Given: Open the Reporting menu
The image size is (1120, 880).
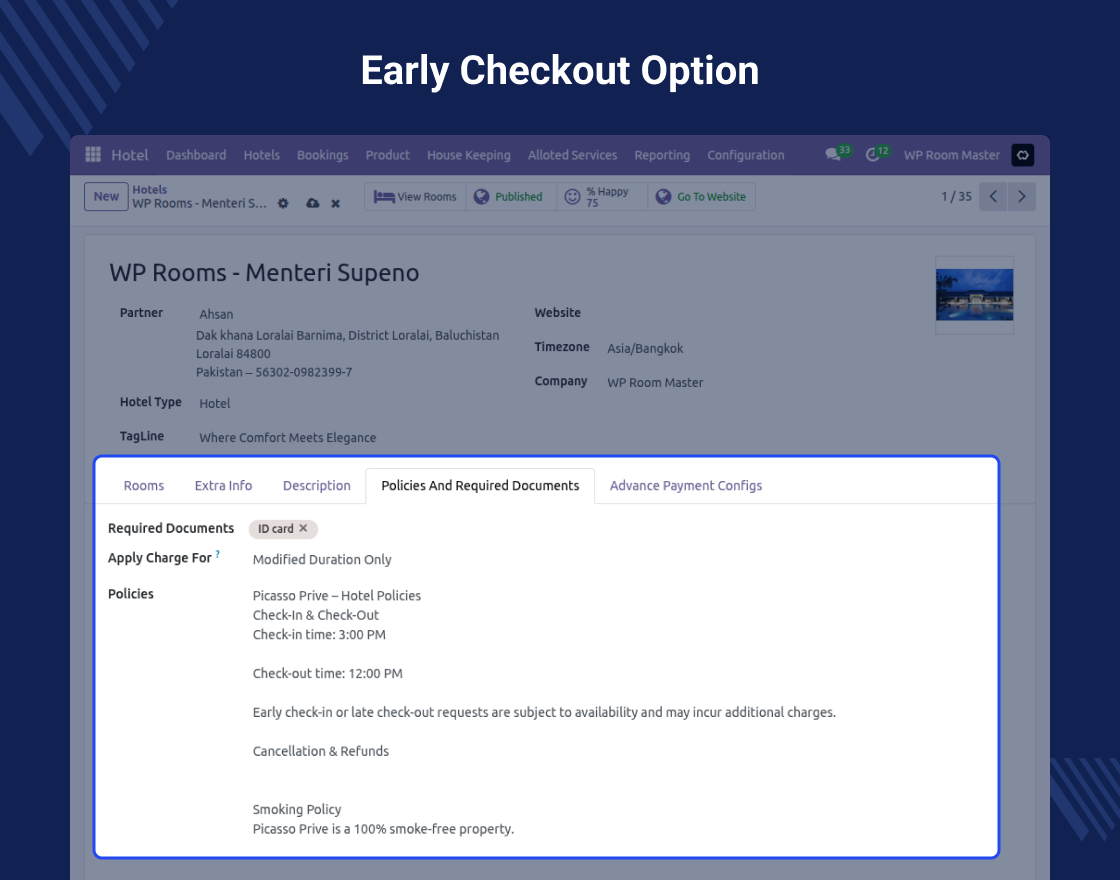Looking at the screenshot, I should [x=662, y=155].
